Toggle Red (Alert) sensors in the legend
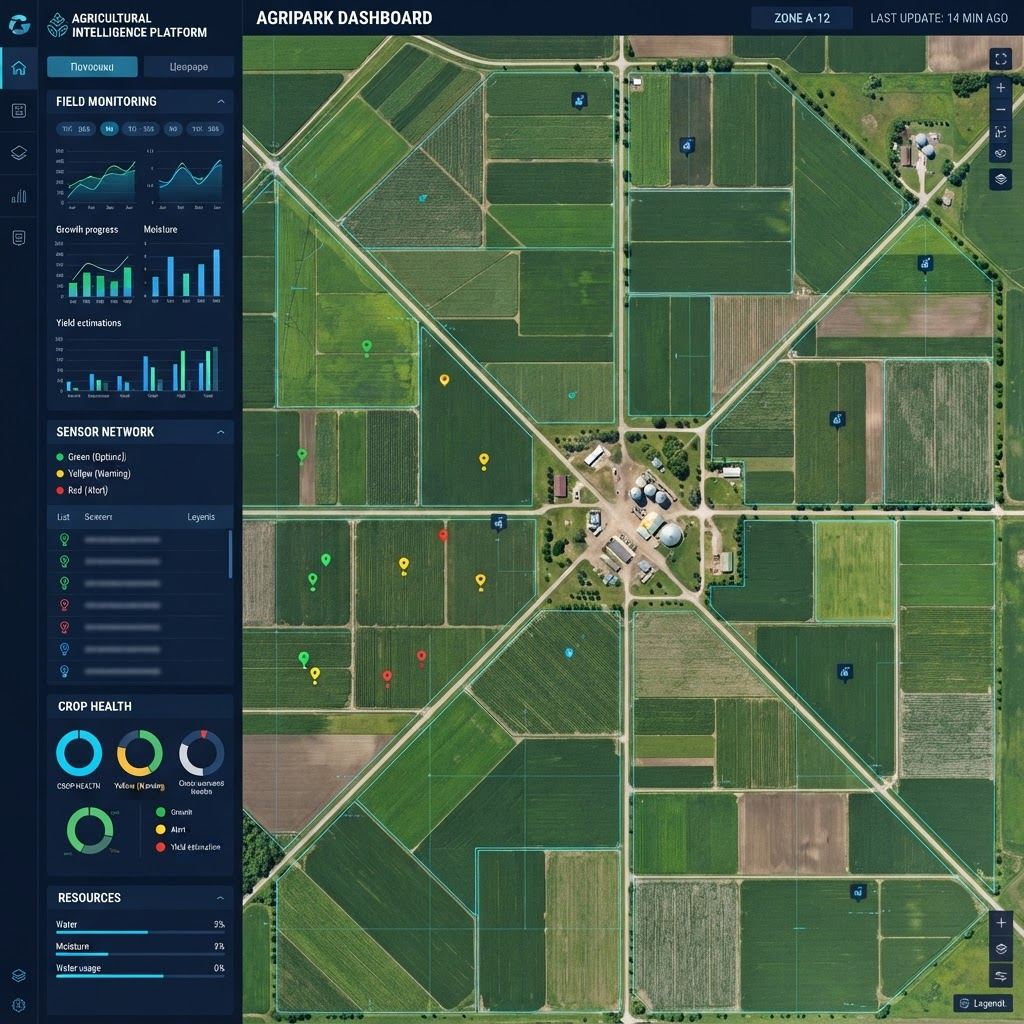The width and height of the screenshot is (1024, 1024). (x=82, y=490)
